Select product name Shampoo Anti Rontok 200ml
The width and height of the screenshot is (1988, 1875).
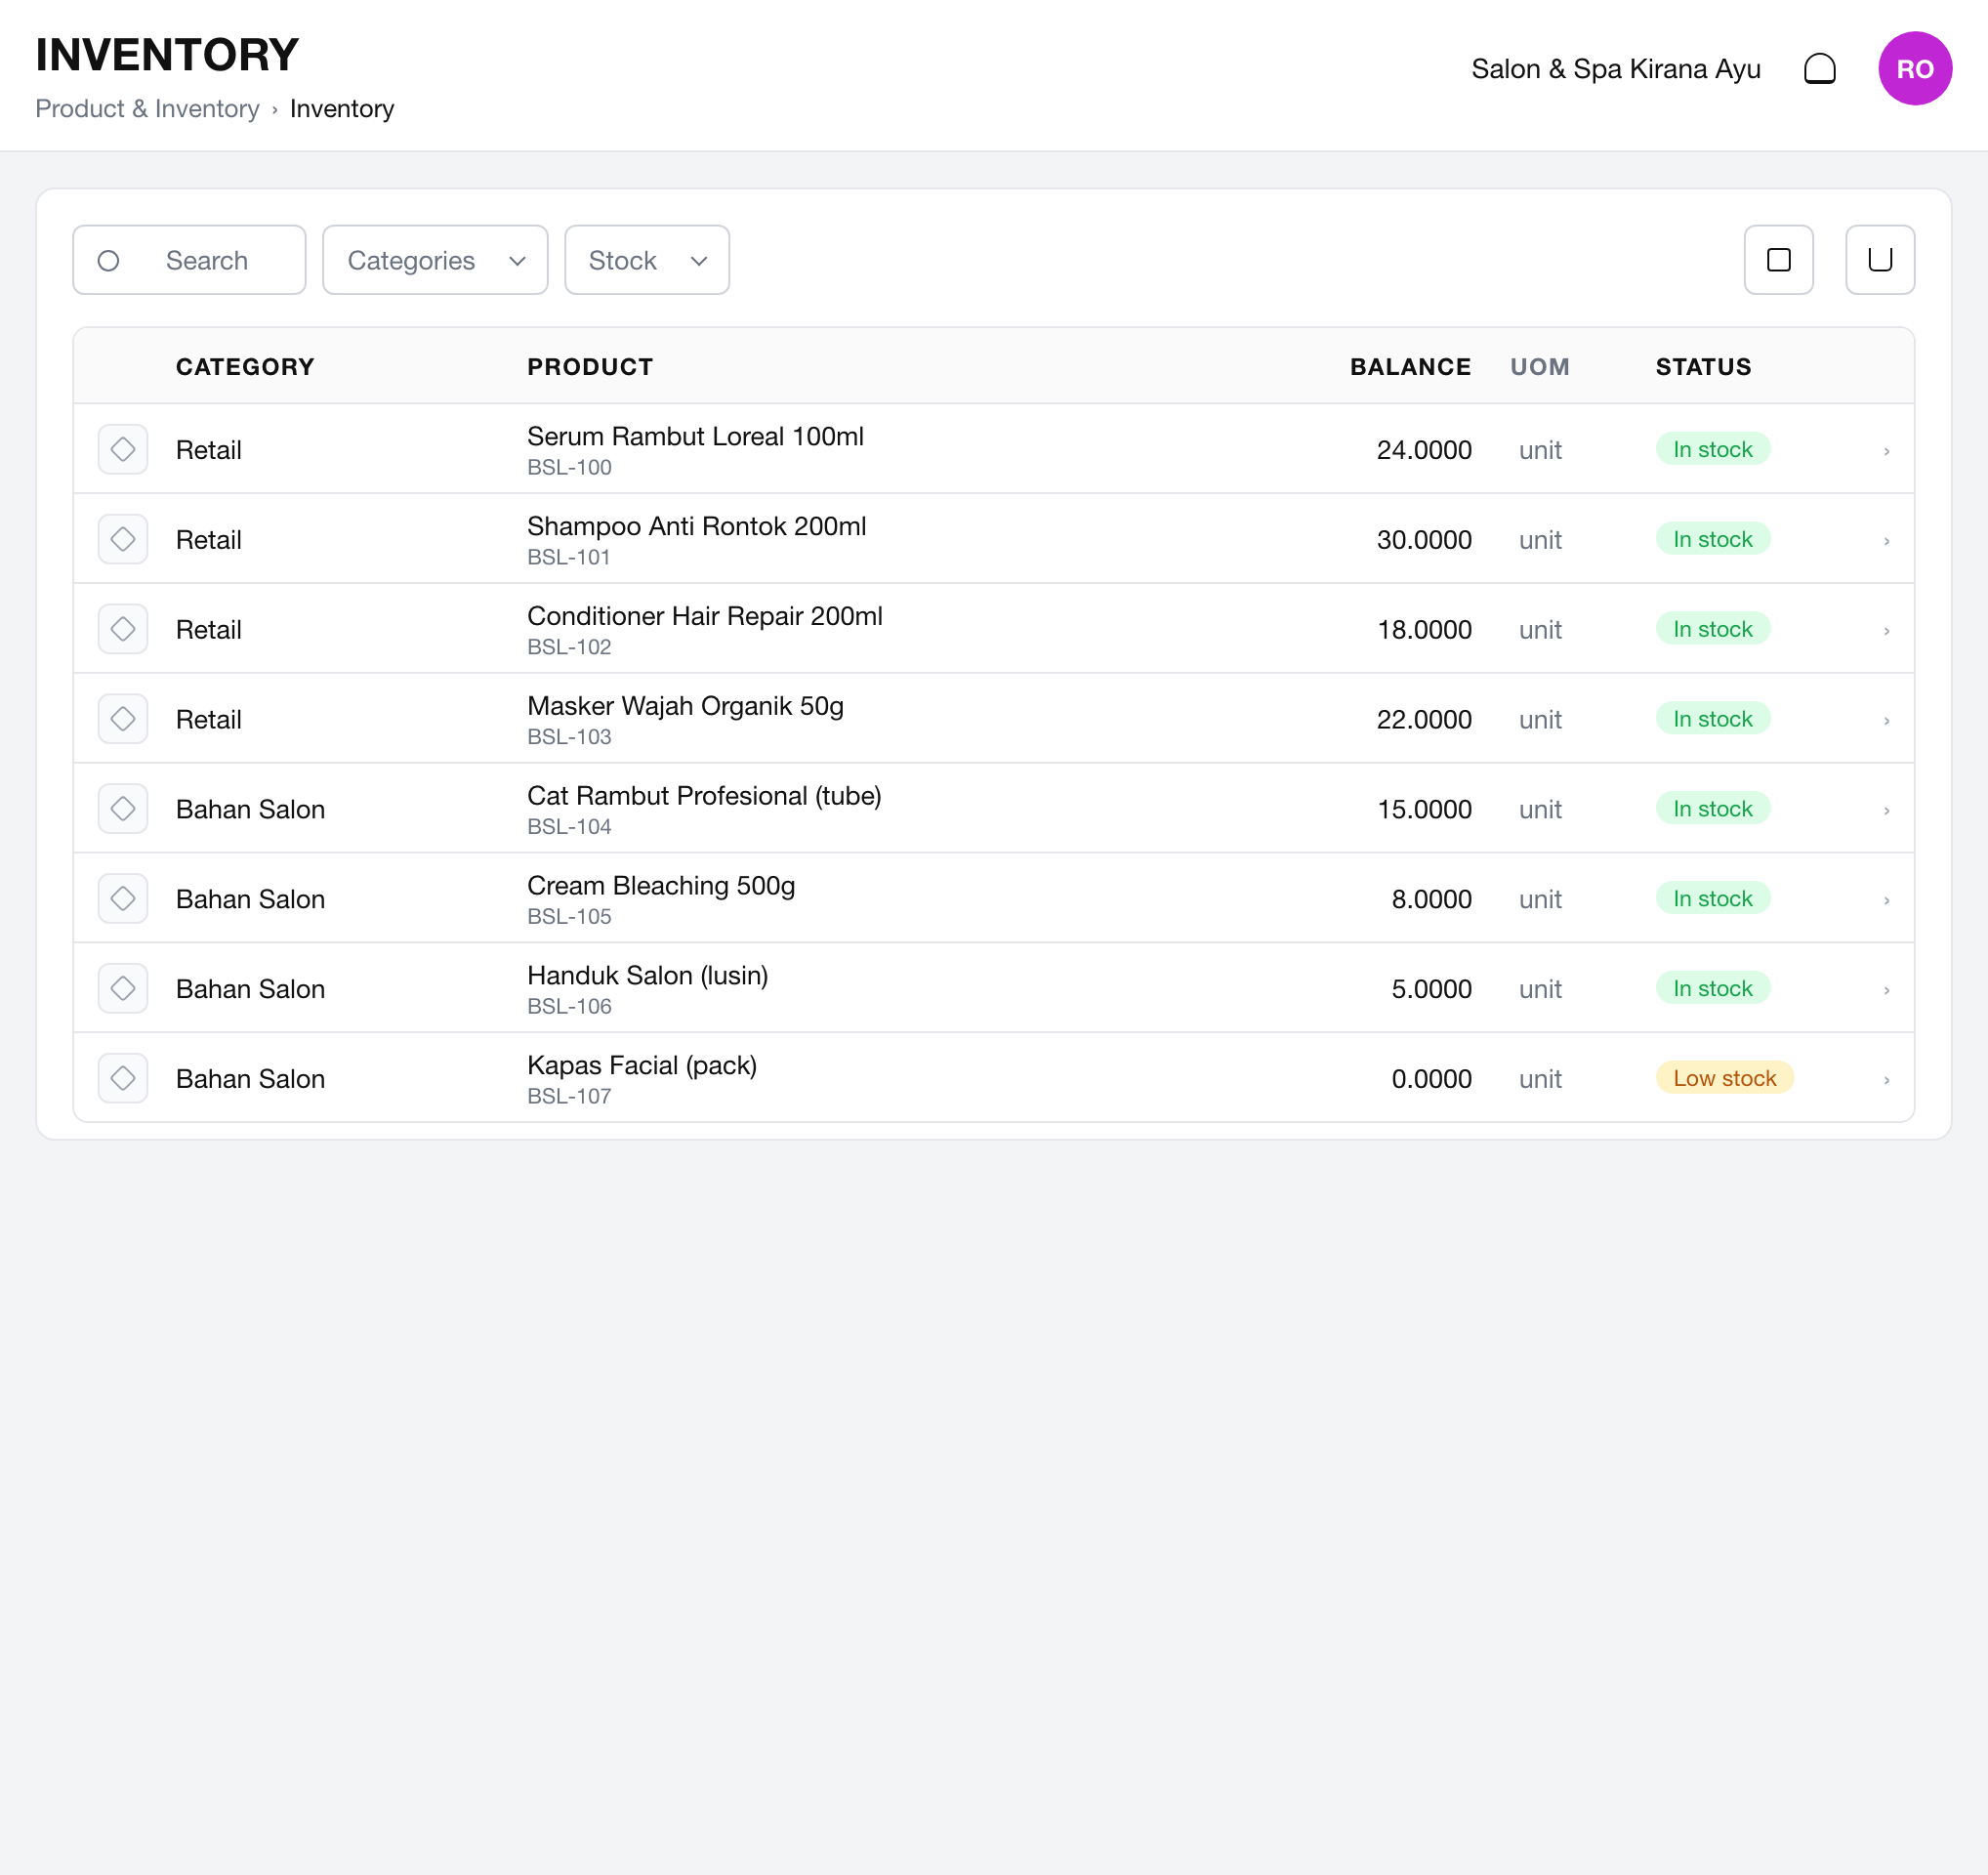coord(696,526)
